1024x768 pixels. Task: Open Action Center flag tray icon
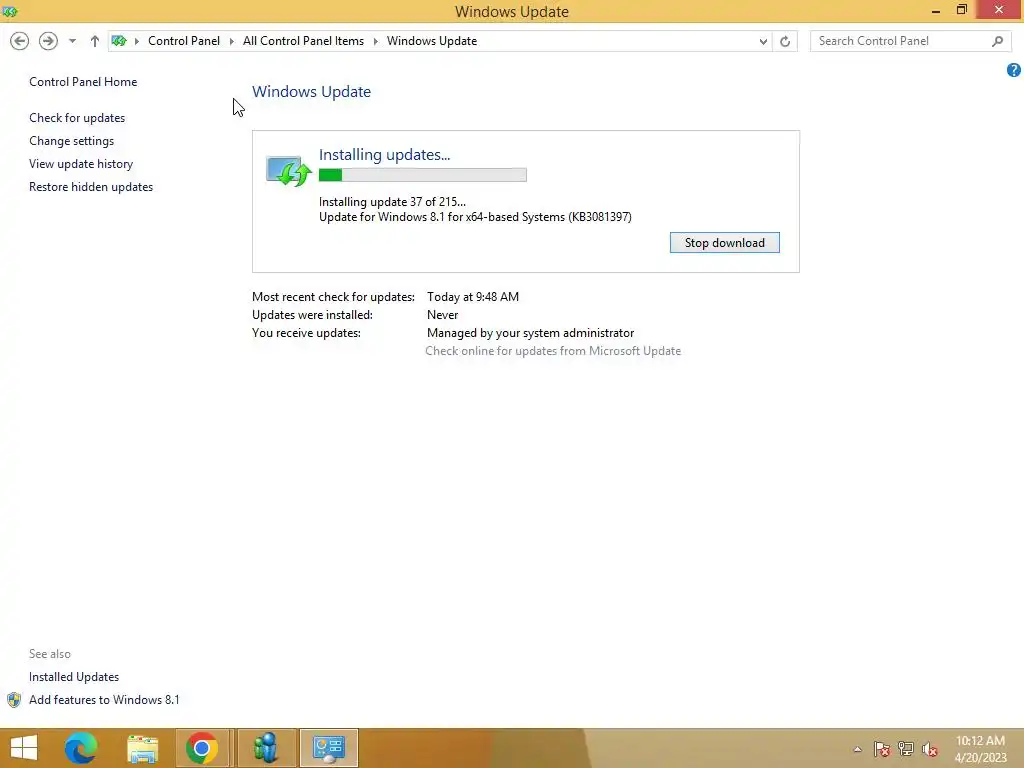(882, 749)
